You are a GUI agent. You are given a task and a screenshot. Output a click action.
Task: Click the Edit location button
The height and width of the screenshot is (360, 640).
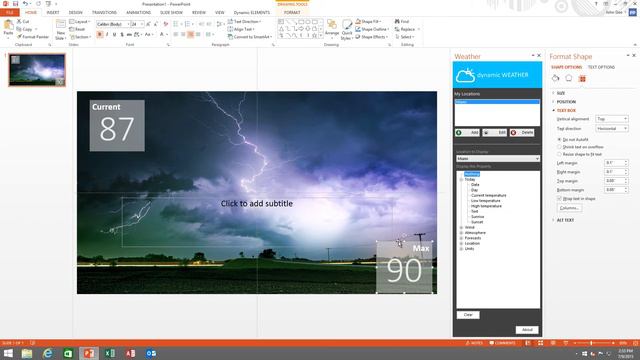tap(495, 133)
